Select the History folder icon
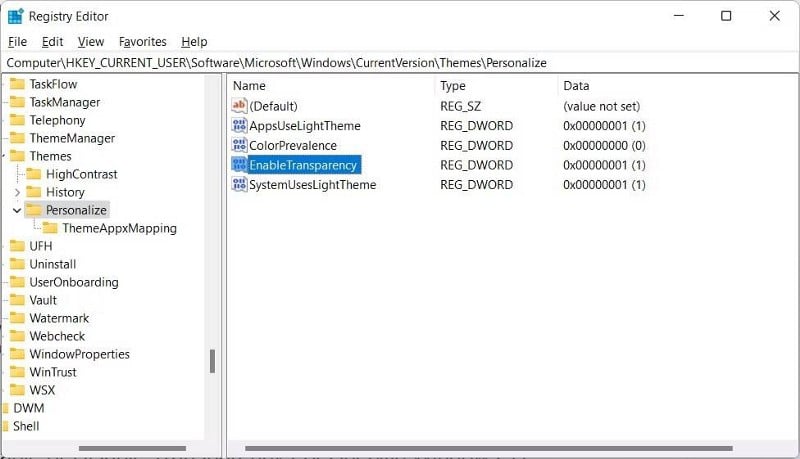This screenshot has height=459, width=800. 34,192
